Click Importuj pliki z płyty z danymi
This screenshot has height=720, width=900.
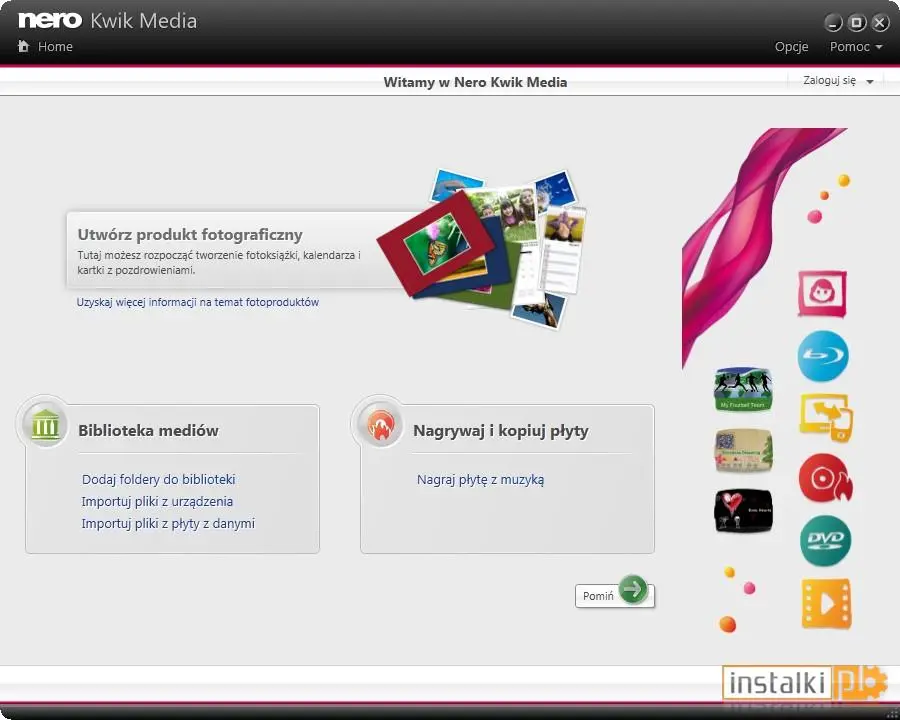168,523
